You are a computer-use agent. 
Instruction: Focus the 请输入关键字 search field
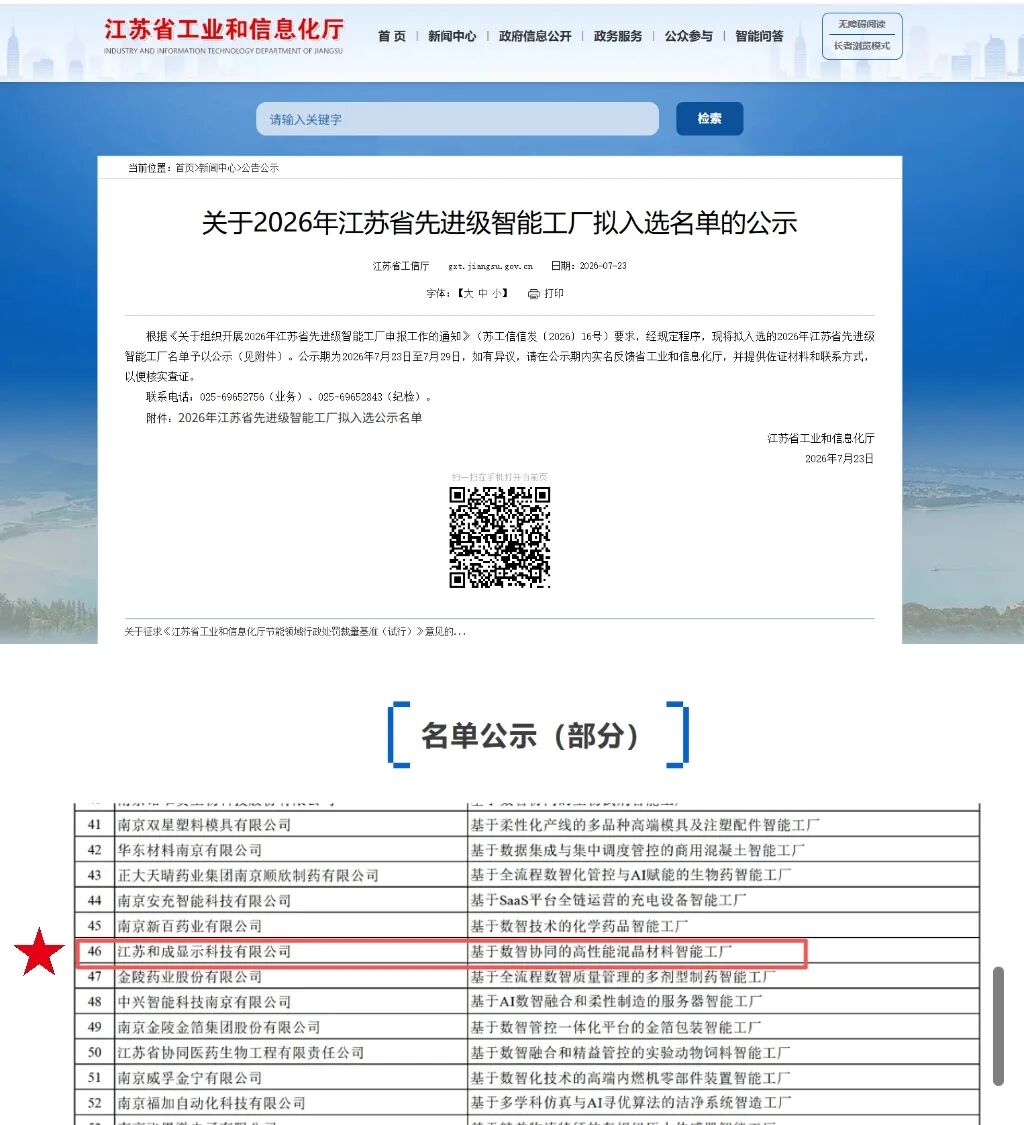(x=457, y=119)
